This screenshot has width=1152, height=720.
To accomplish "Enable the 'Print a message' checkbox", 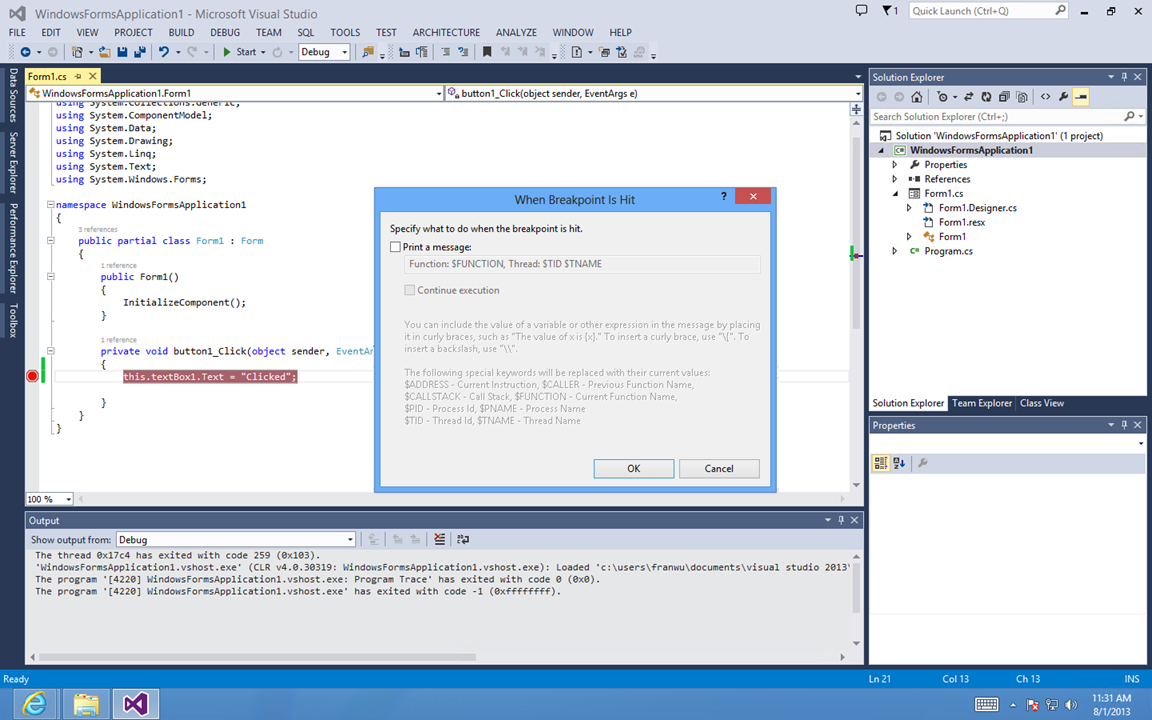I will tap(396, 247).
